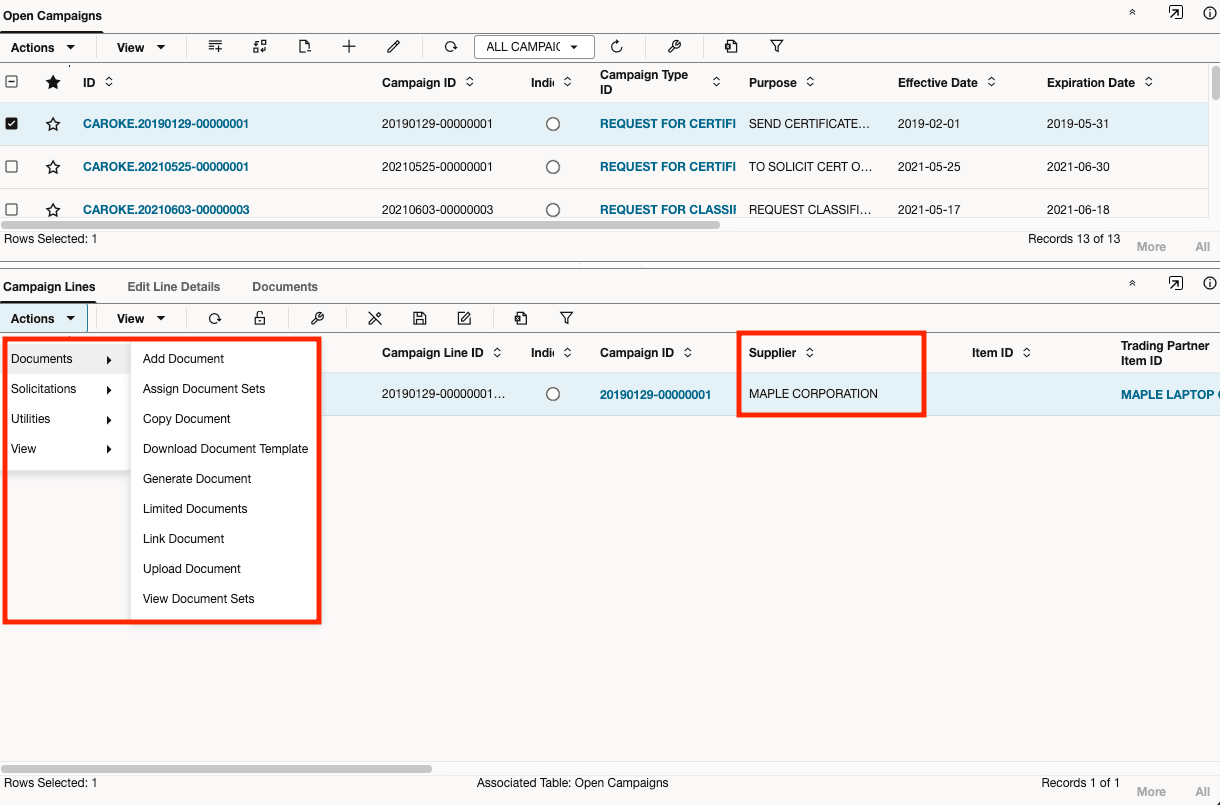Click the plus icon in Open Campaigns toolbar
Screen dimensions: 1220x805
pyautogui.click(x=349, y=47)
